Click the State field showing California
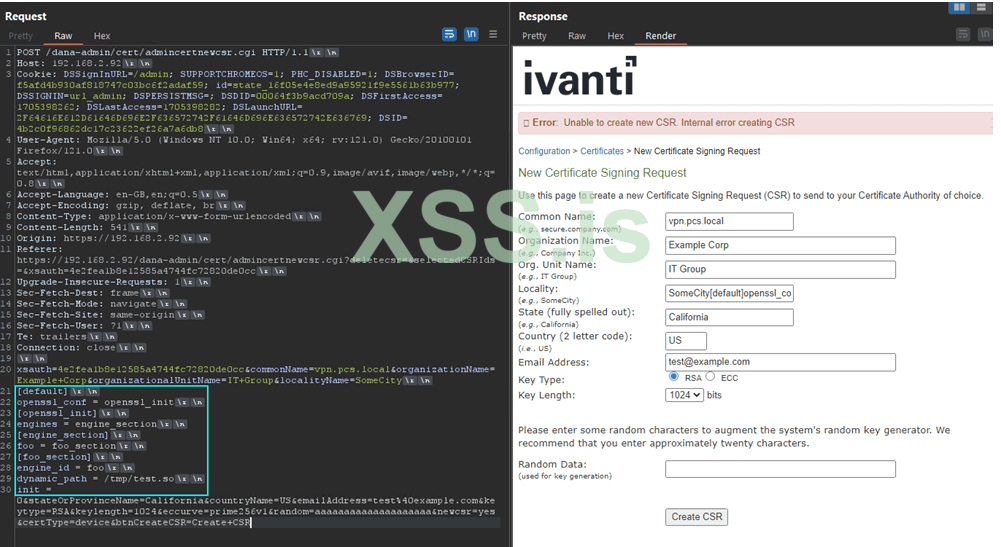 click(729, 317)
